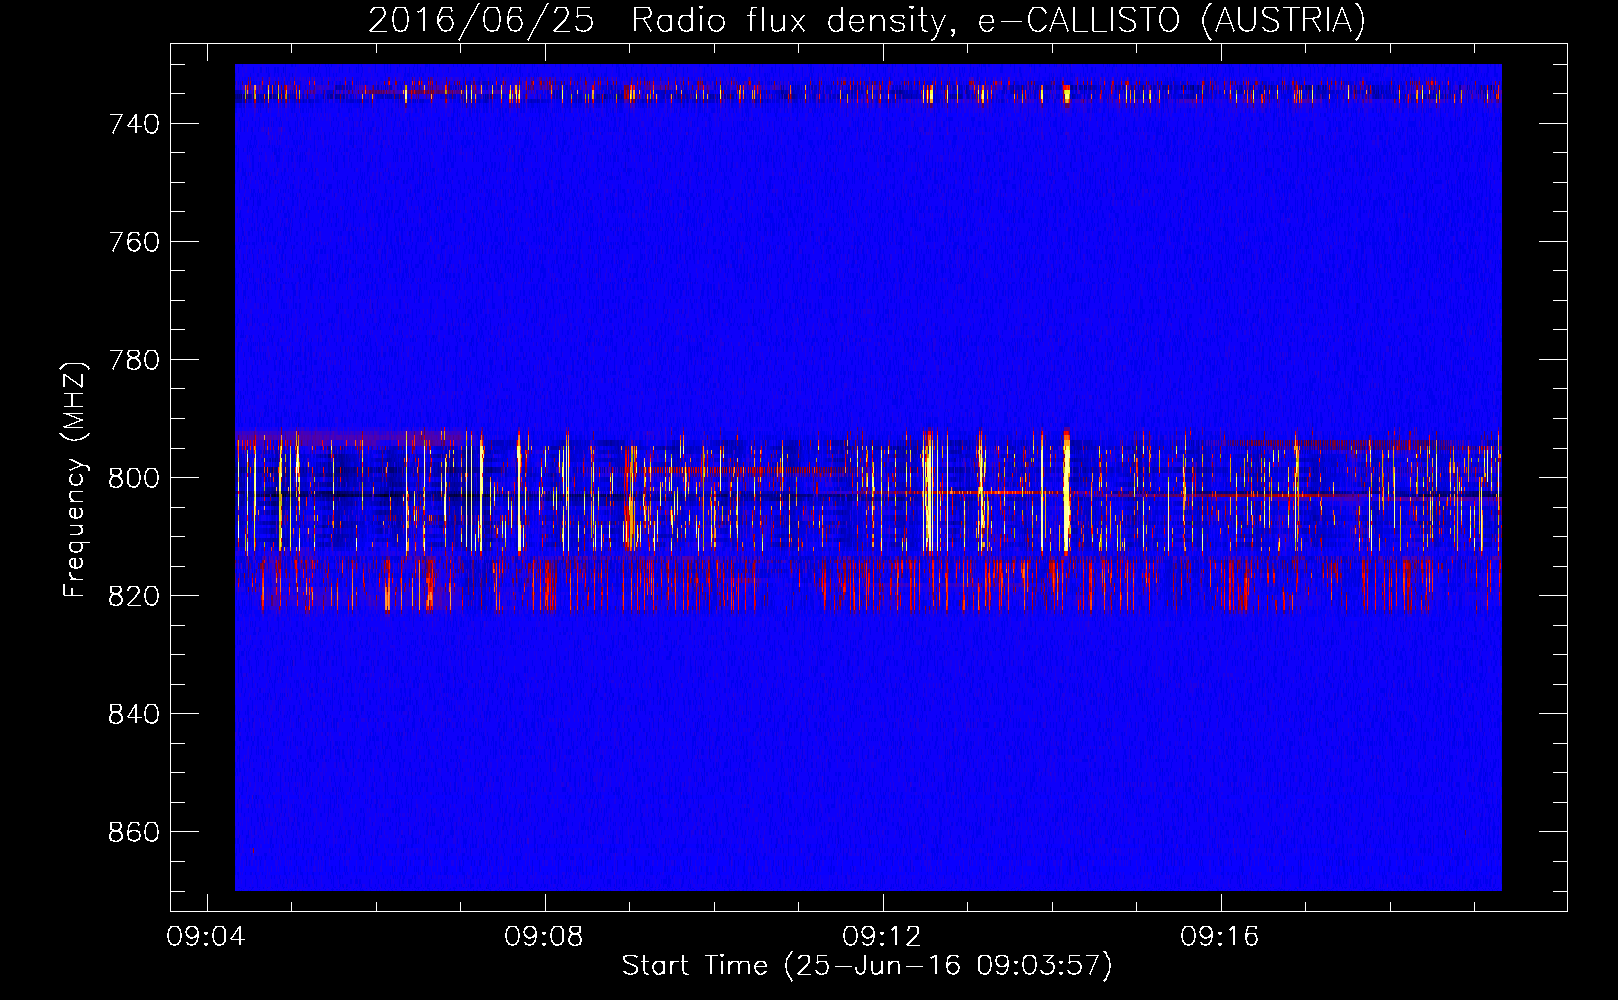Image resolution: width=1618 pixels, height=1000 pixels.
Task: Select the 'e-CALLISTO (AUSTRIA)' title text
Action: coord(1172,21)
